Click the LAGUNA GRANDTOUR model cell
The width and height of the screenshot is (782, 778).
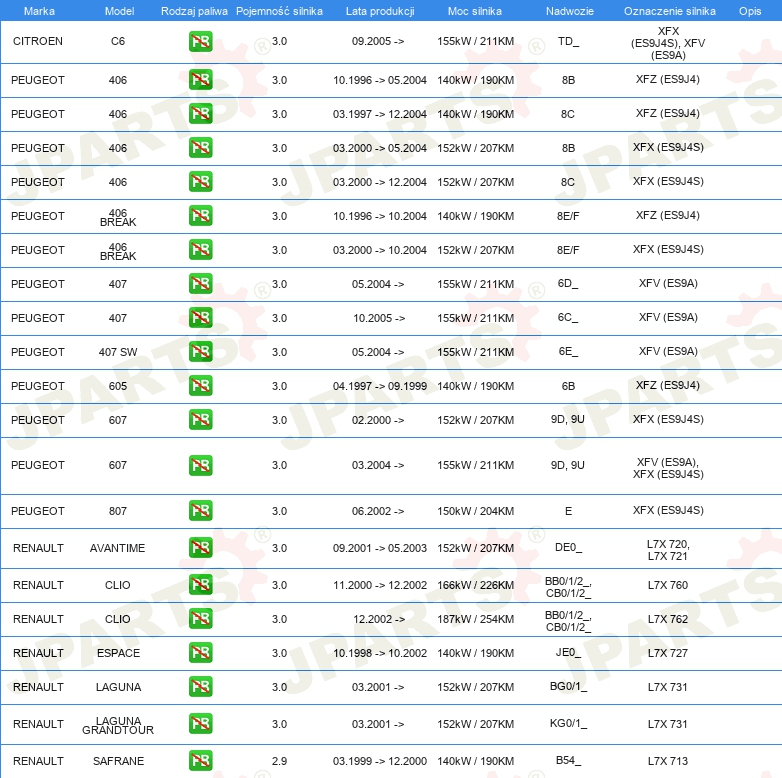[x=118, y=726]
